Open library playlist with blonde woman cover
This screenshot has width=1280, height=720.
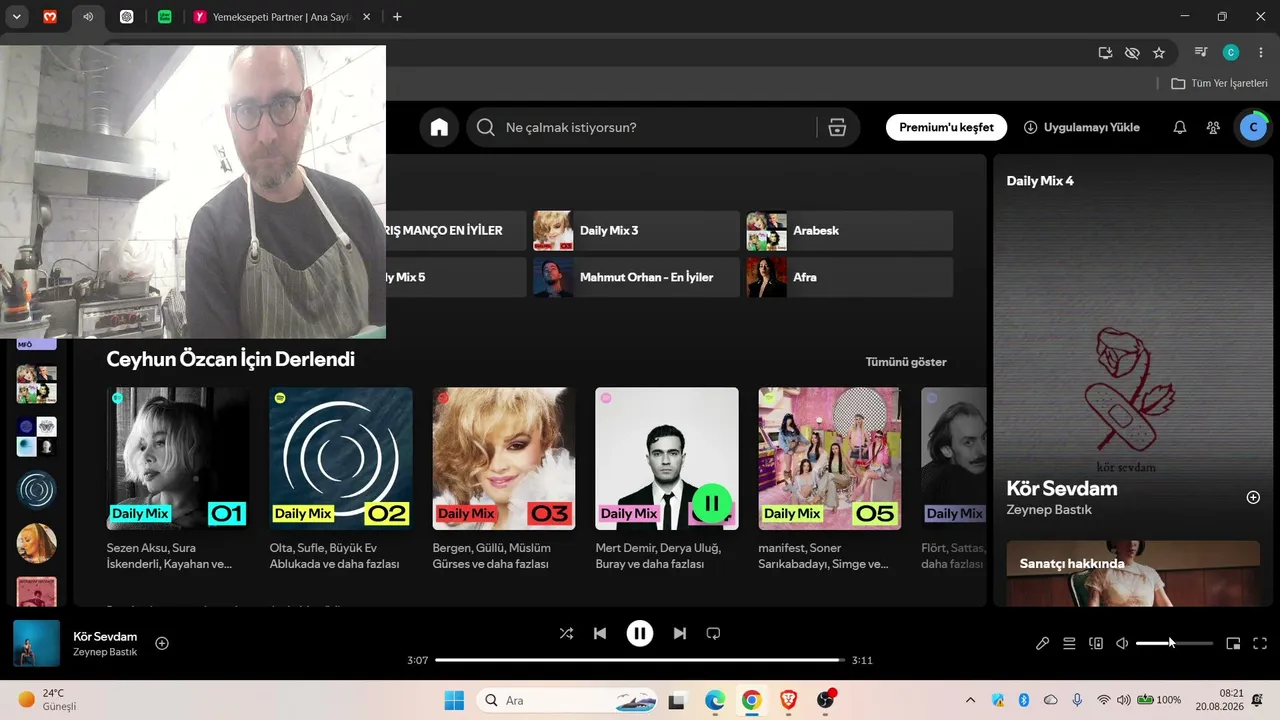37,543
